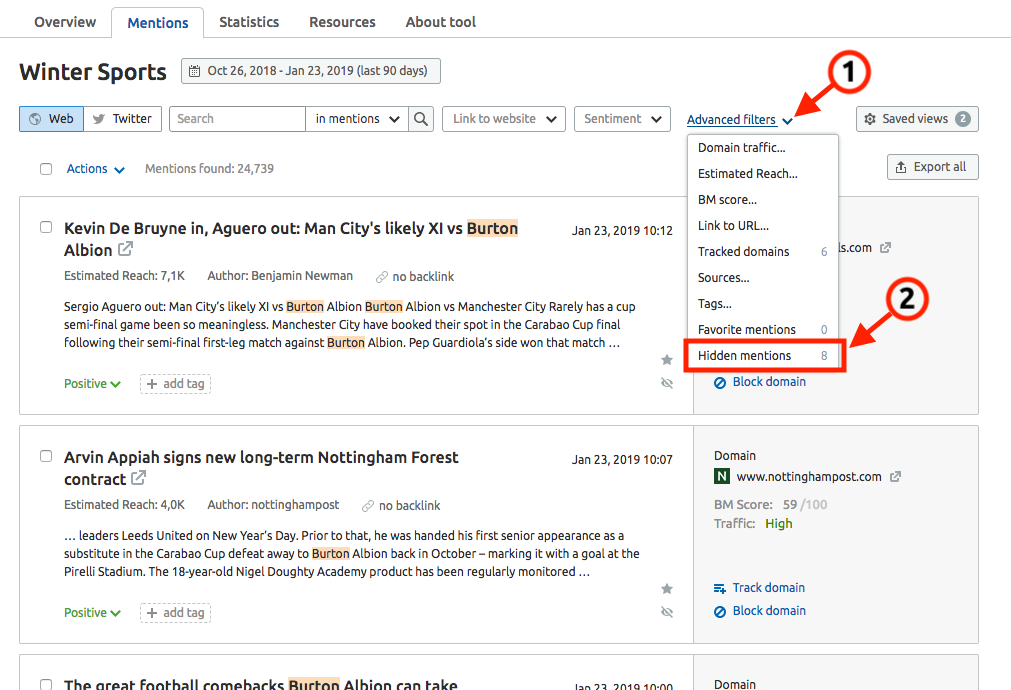Image resolution: width=1011 pixels, height=690 pixels.
Task: Click Block domain for nottinghampost.com
Action: click(769, 611)
